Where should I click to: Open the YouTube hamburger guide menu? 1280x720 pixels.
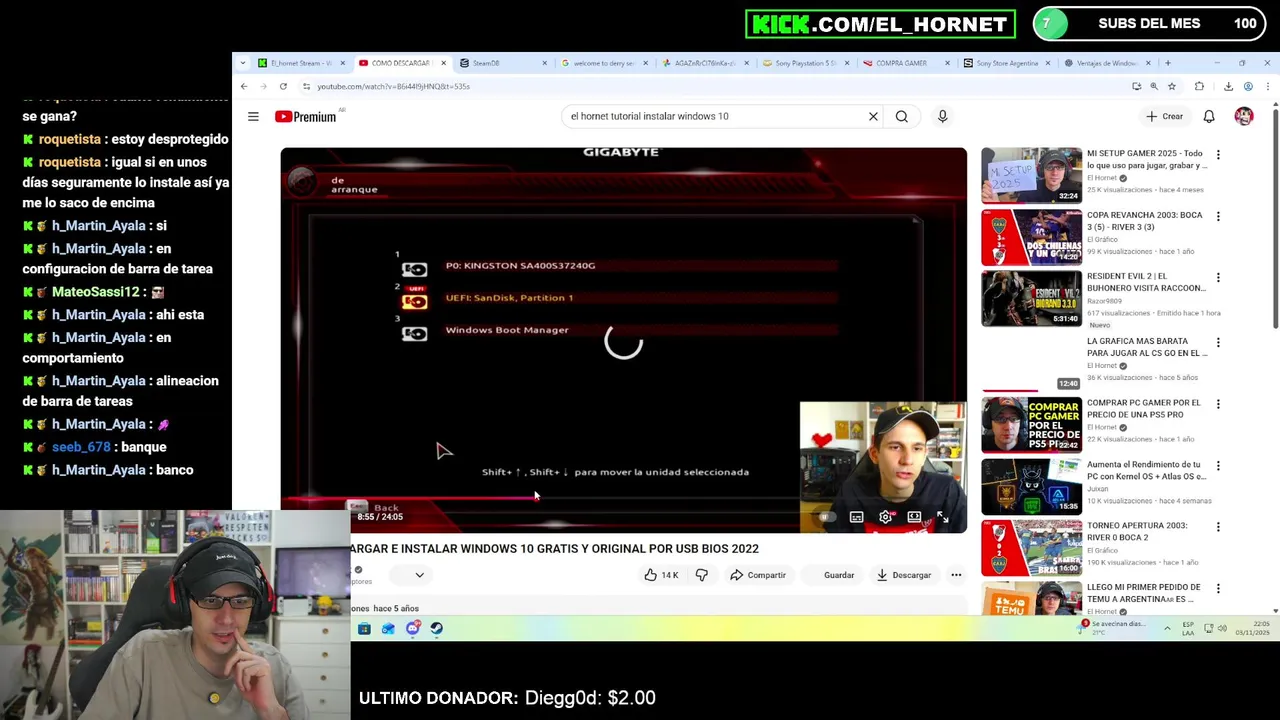coord(253,117)
